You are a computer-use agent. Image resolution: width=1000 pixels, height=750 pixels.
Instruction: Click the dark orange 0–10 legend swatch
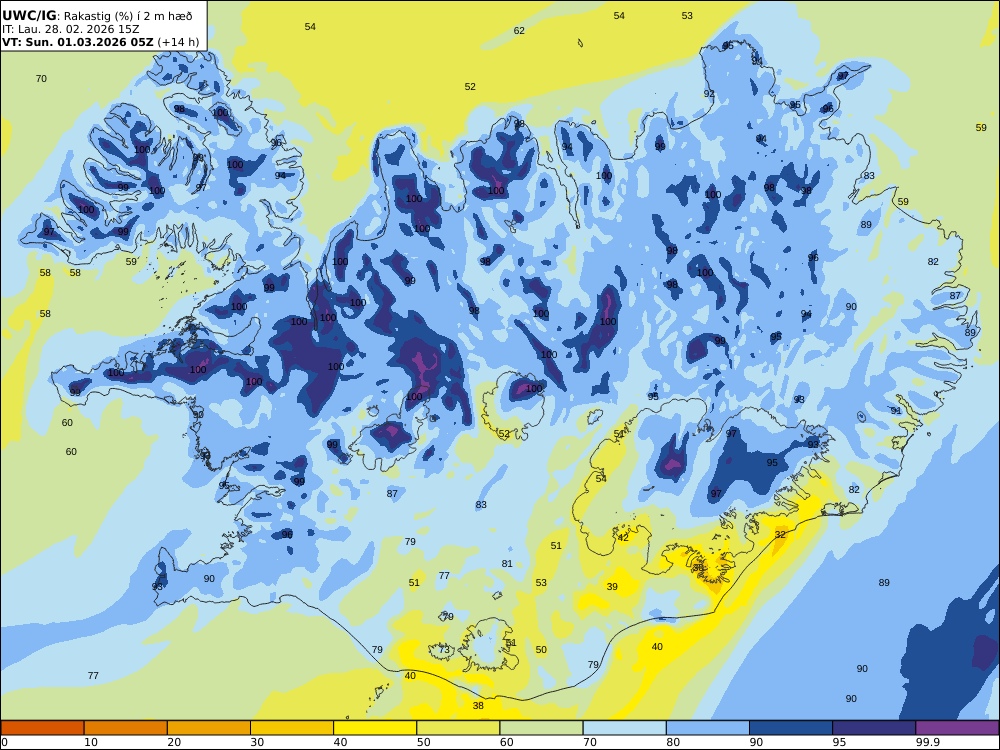coord(42,728)
